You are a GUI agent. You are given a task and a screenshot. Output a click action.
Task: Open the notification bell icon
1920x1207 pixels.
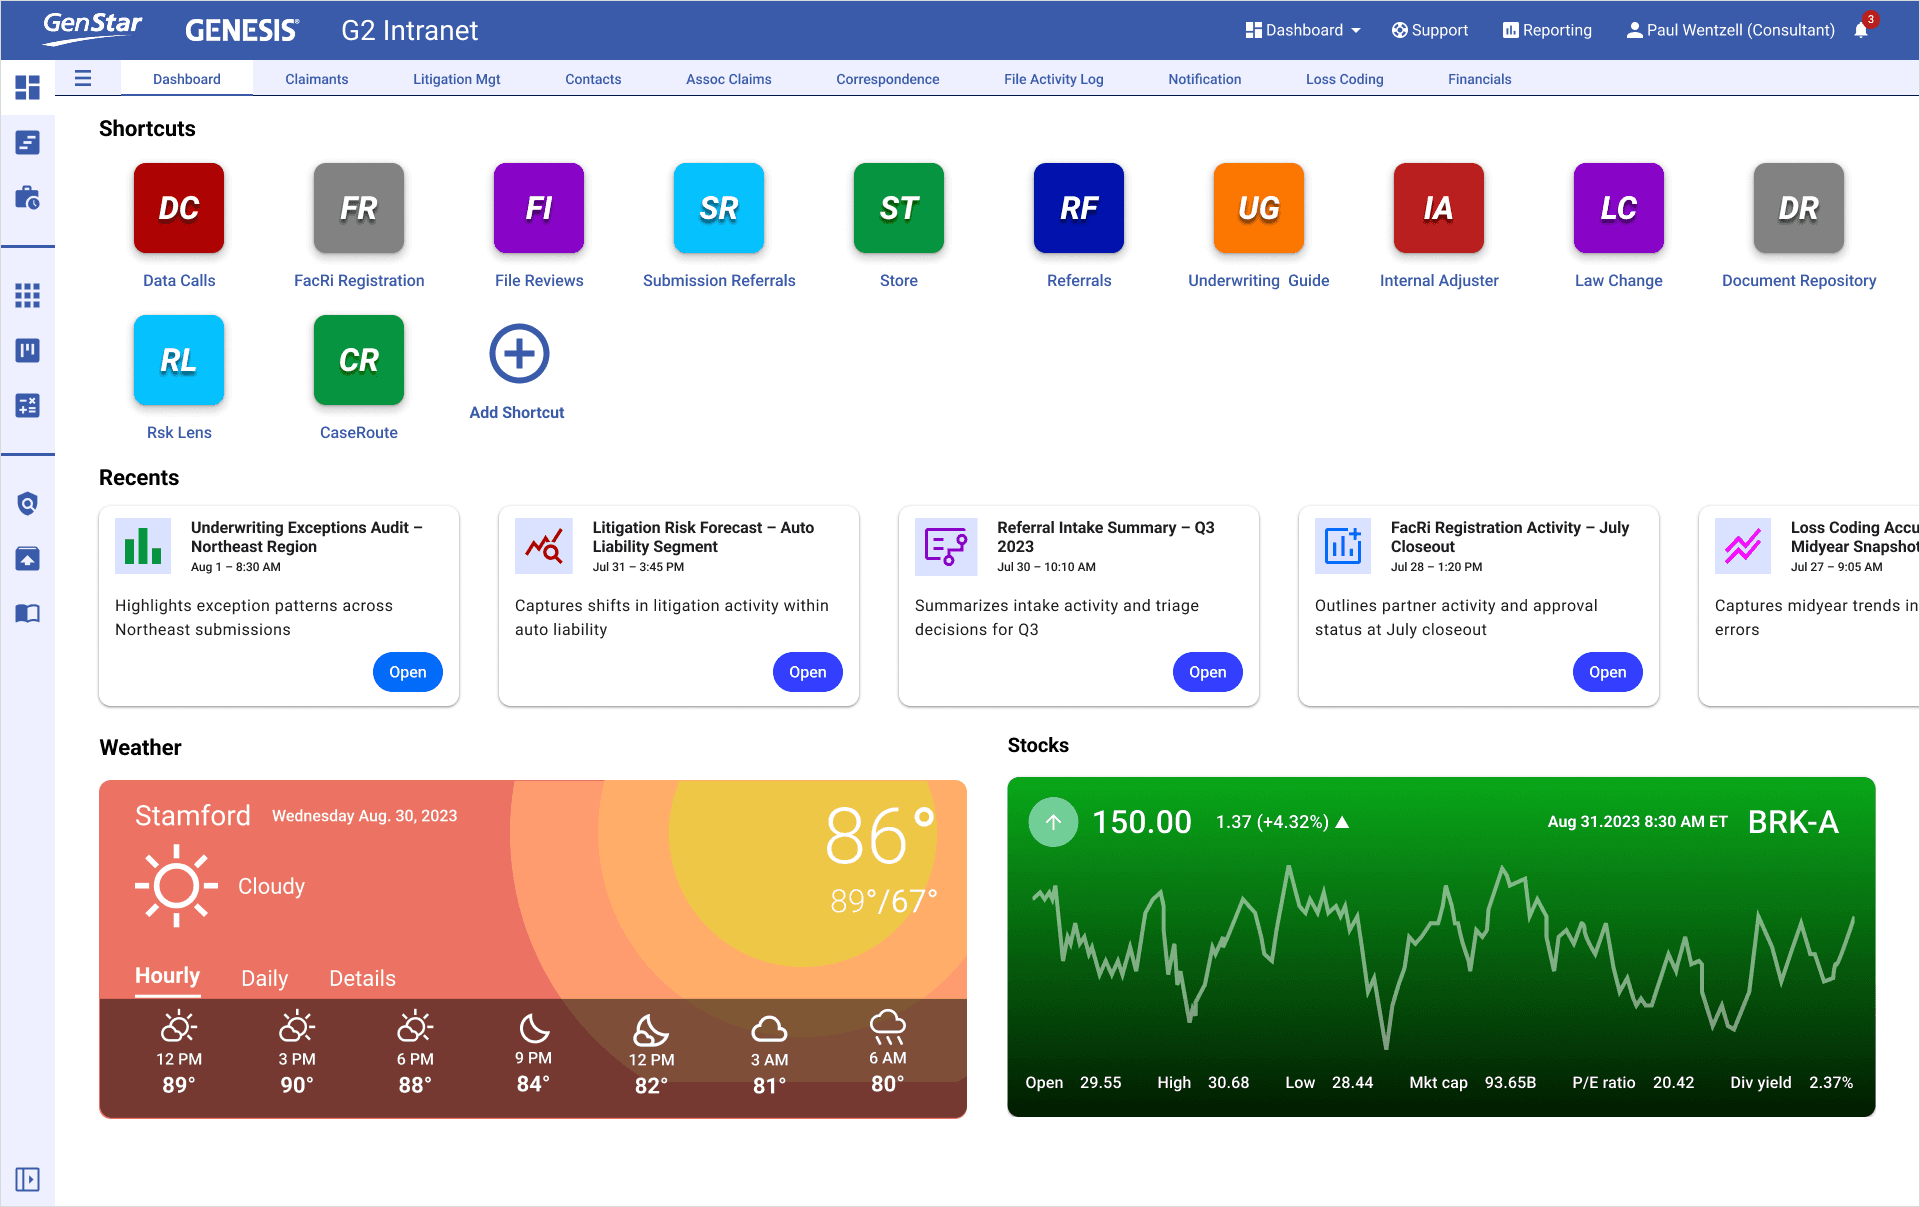(1861, 30)
